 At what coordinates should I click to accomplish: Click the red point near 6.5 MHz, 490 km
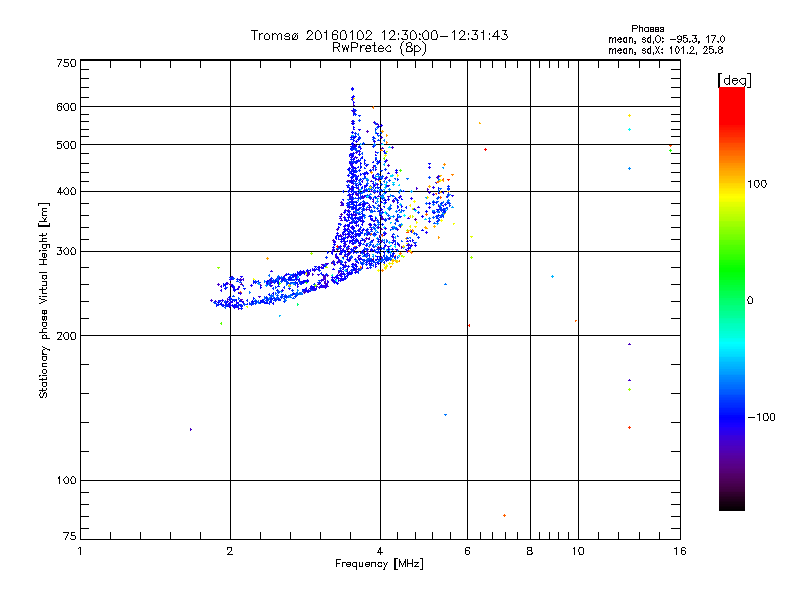pos(485,149)
